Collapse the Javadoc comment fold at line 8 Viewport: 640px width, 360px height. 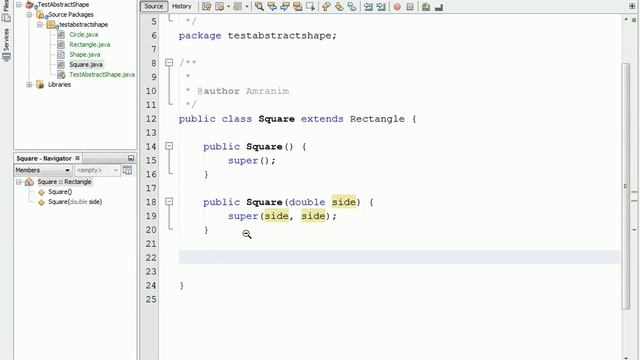pyautogui.click(x=169, y=62)
